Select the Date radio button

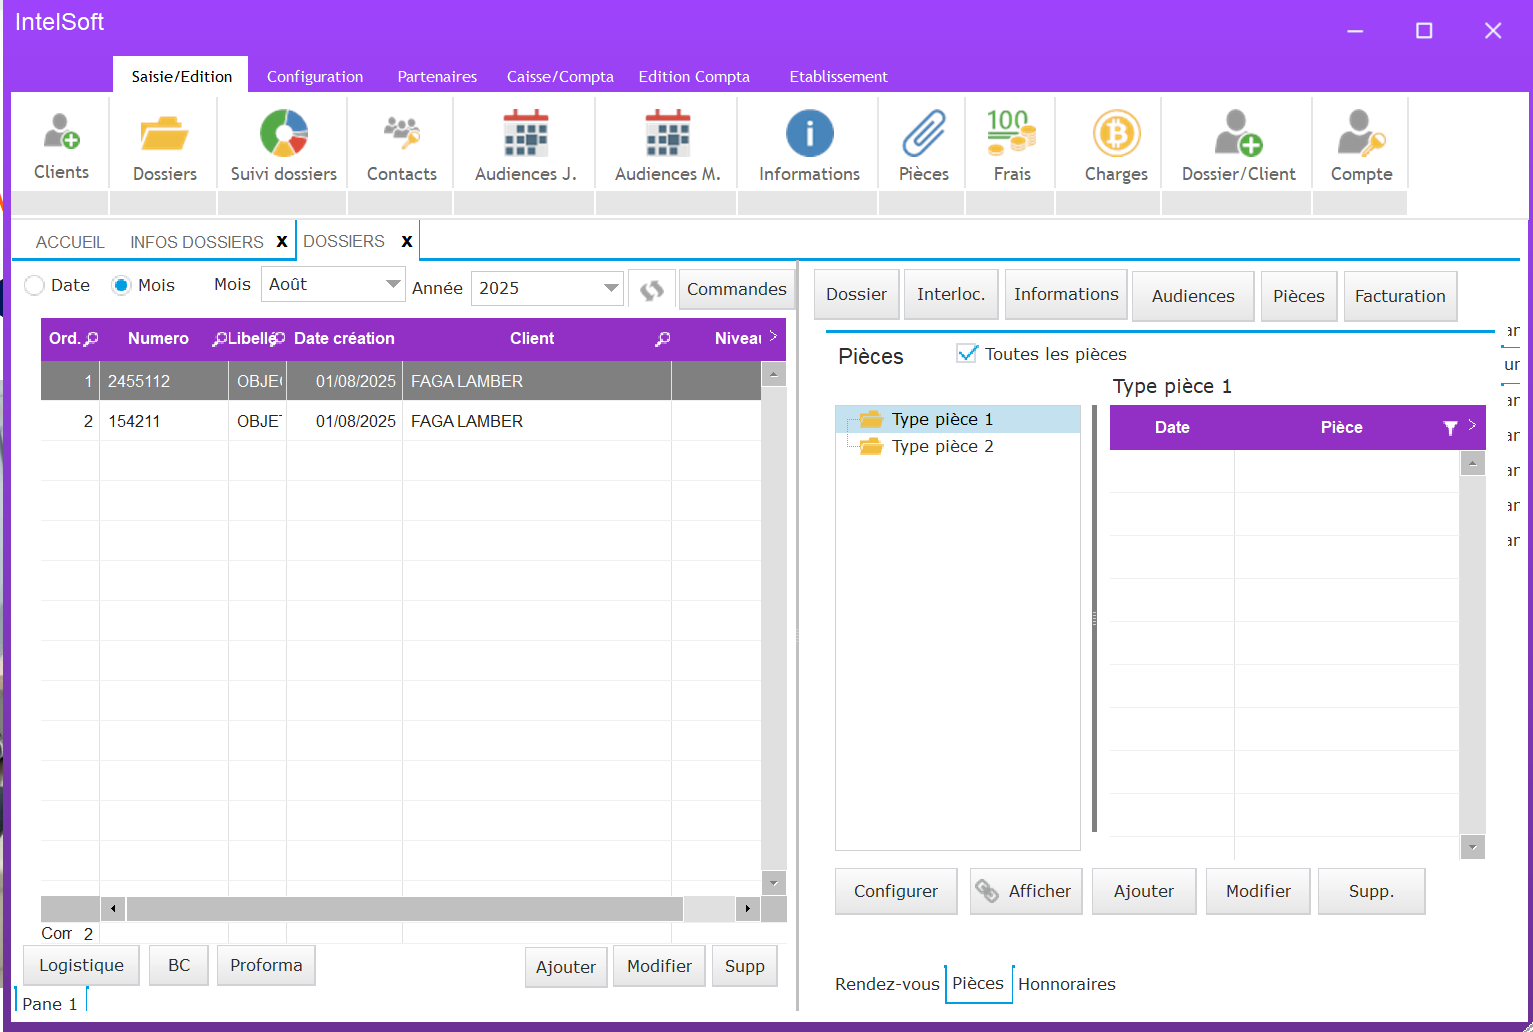35,286
